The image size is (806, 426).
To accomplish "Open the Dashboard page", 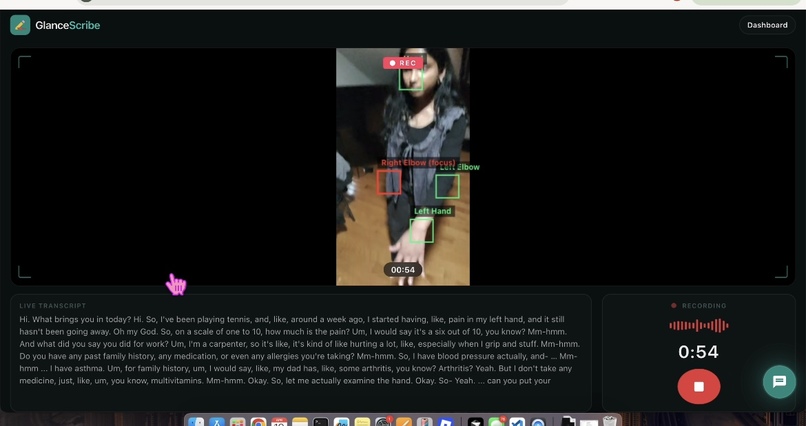I will tap(767, 25).
